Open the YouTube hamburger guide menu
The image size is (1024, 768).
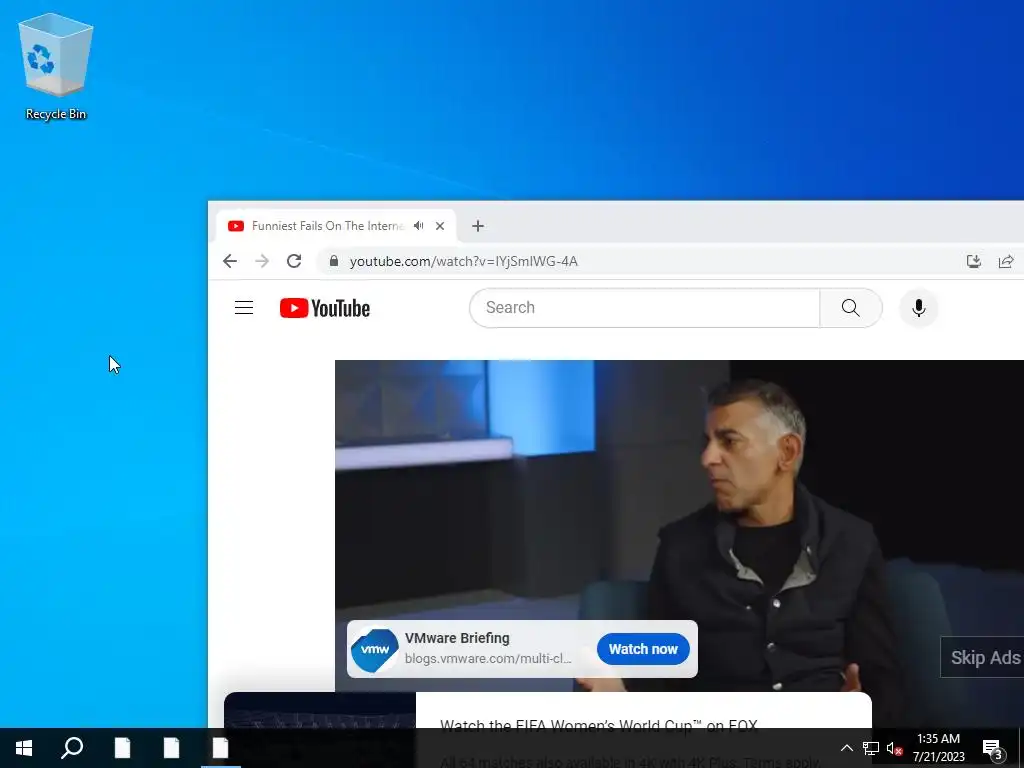click(244, 308)
